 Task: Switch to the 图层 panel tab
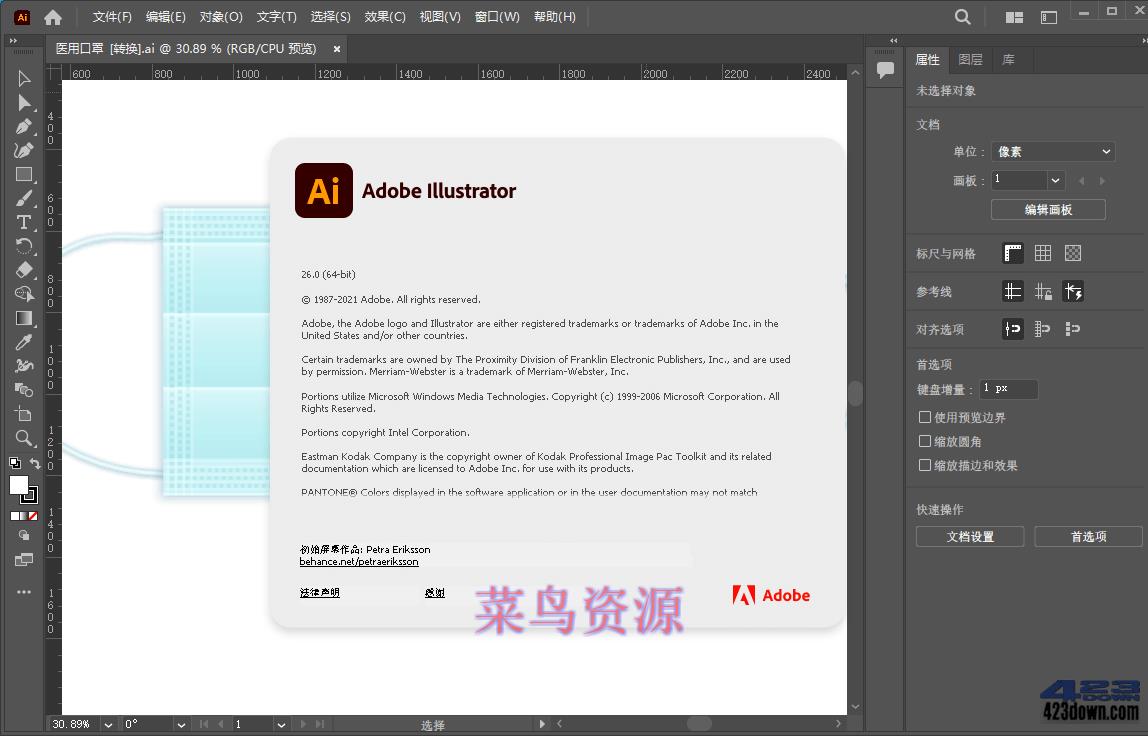pyautogui.click(x=969, y=59)
